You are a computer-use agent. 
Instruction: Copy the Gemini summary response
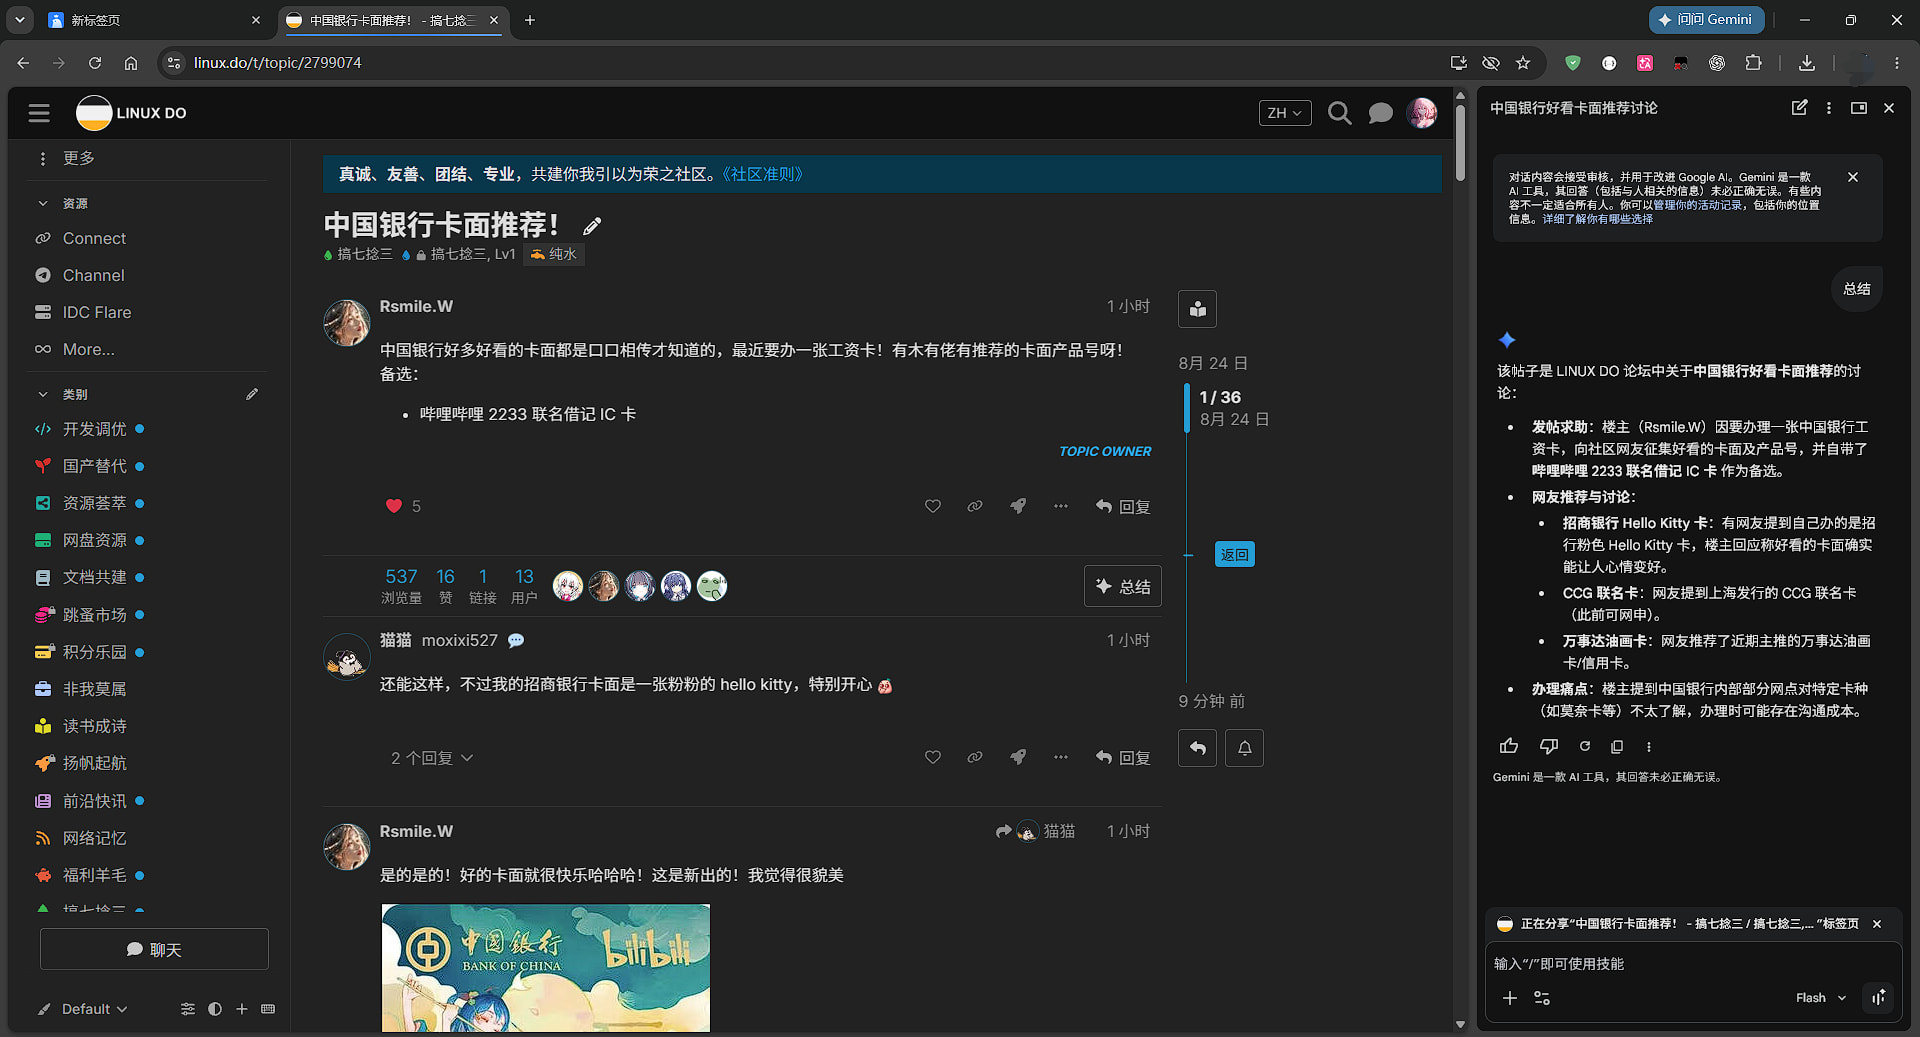click(x=1617, y=746)
